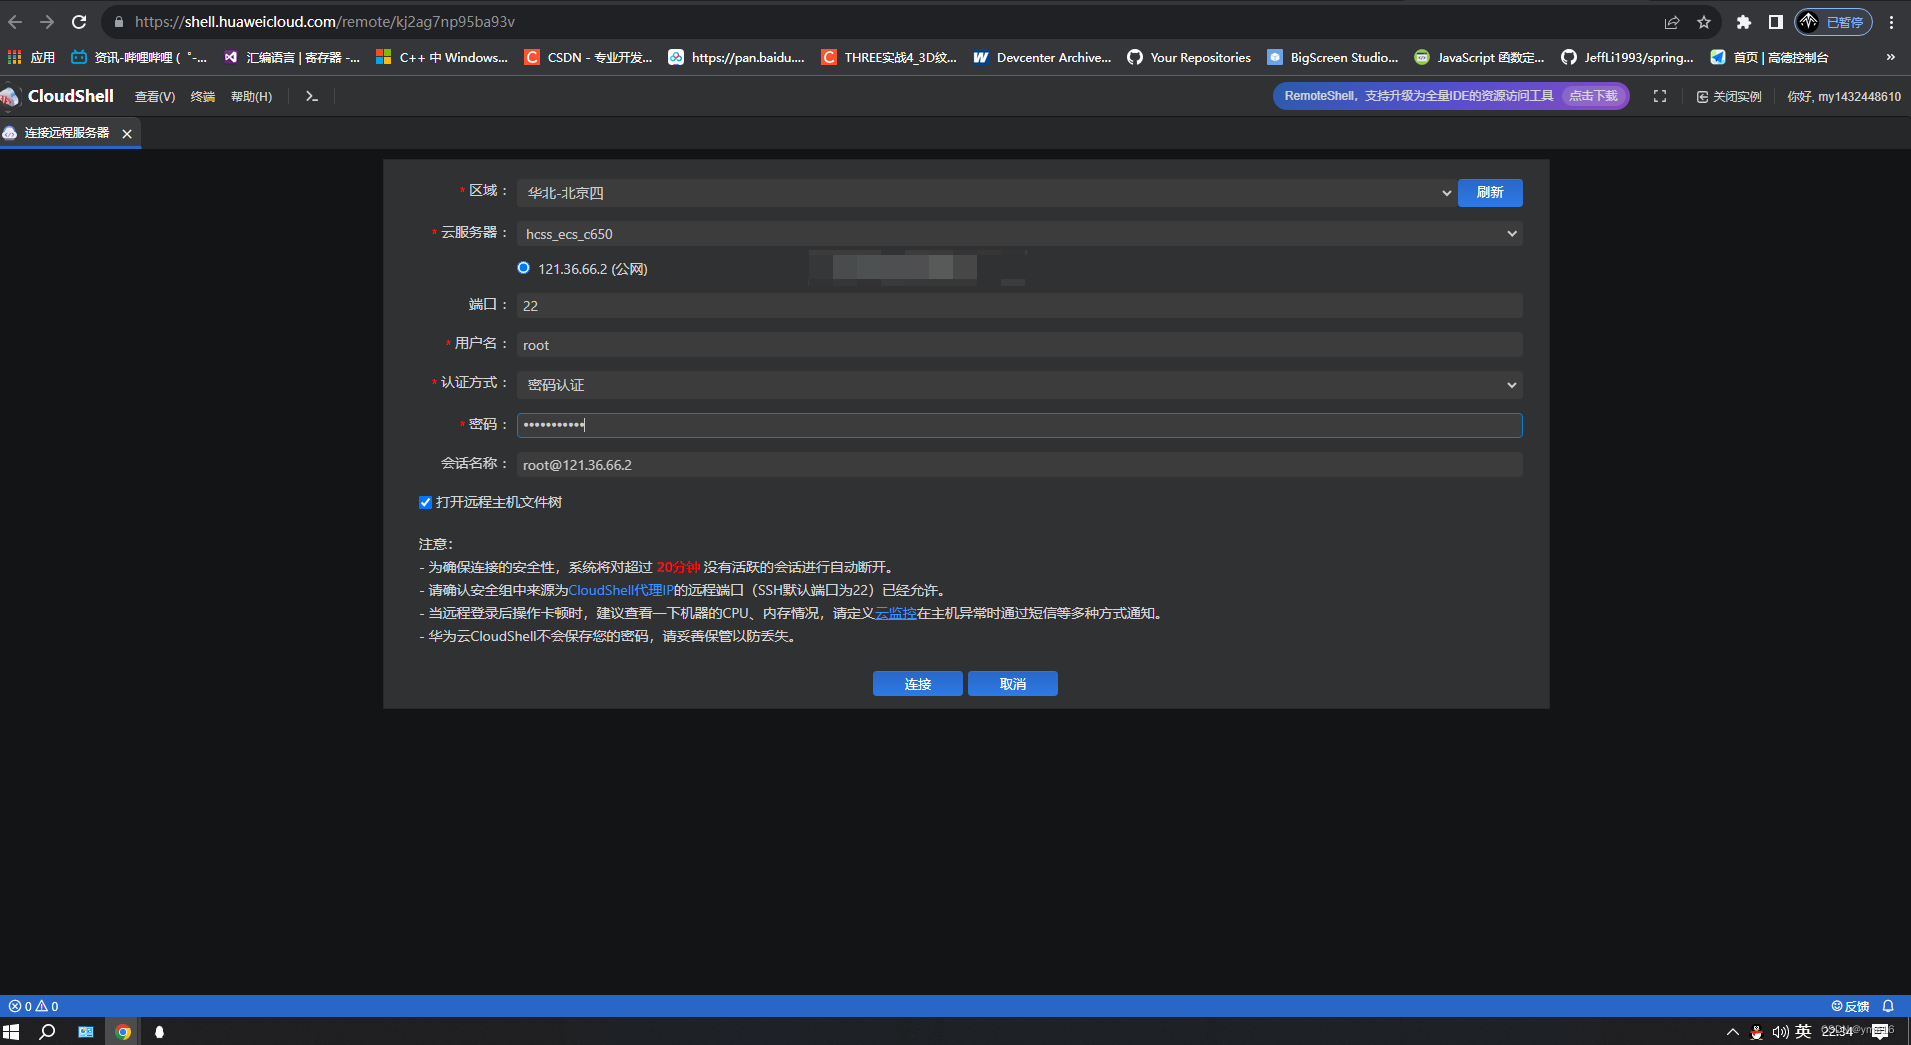Click the Chrome profile 已暂停 button

[x=1834, y=22]
